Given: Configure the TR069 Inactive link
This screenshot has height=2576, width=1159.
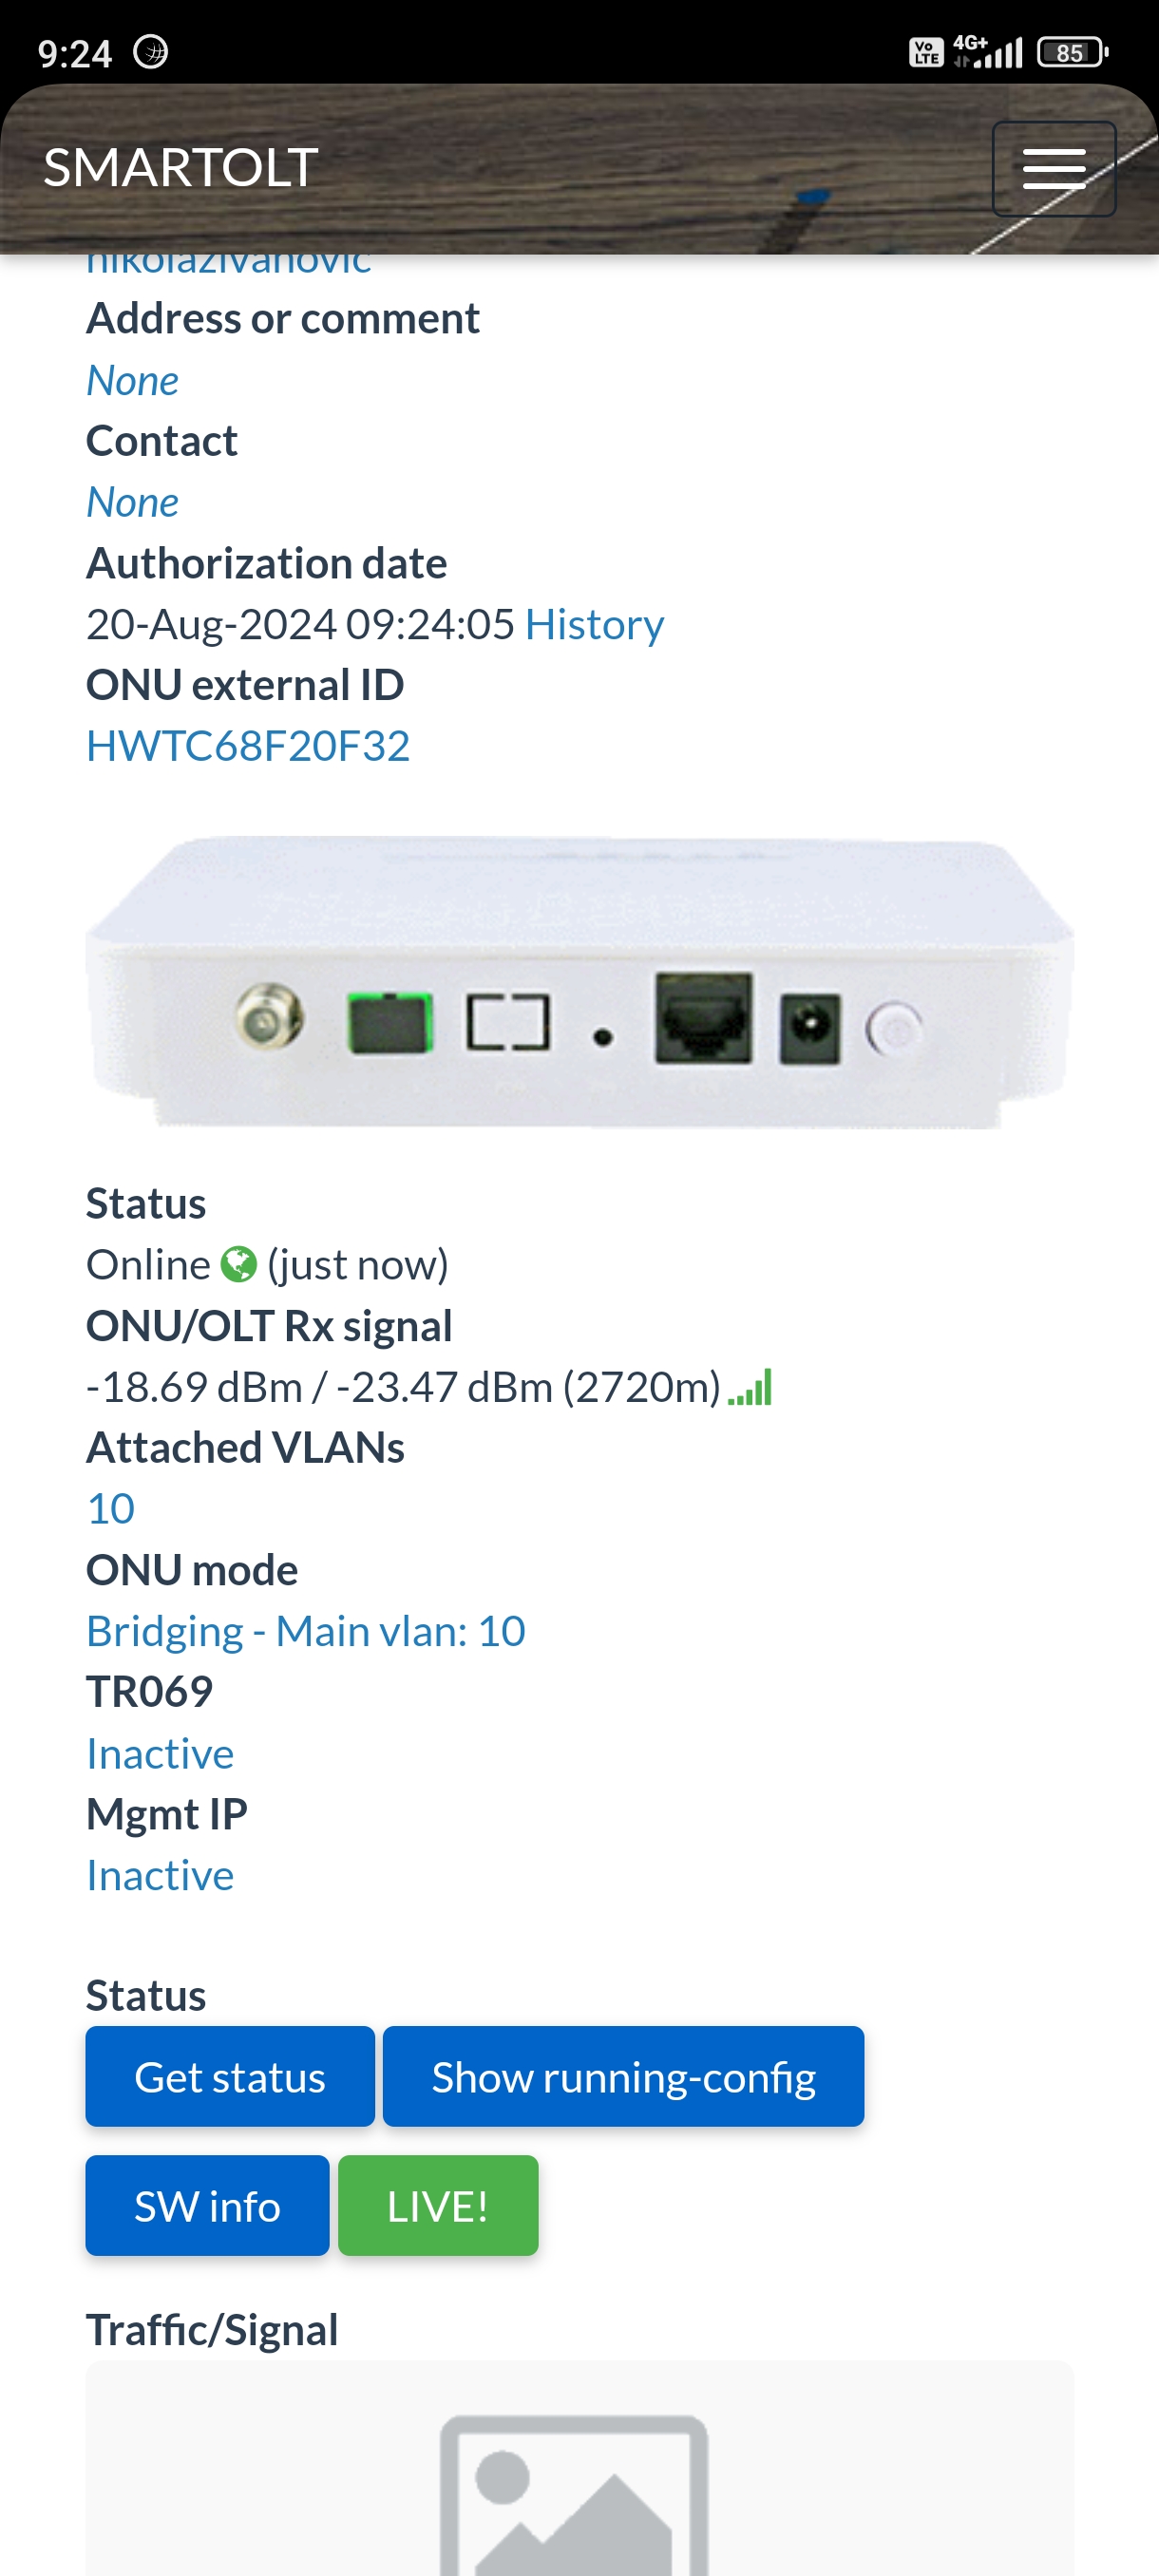Looking at the screenshot, I should tap(160, 1754).
